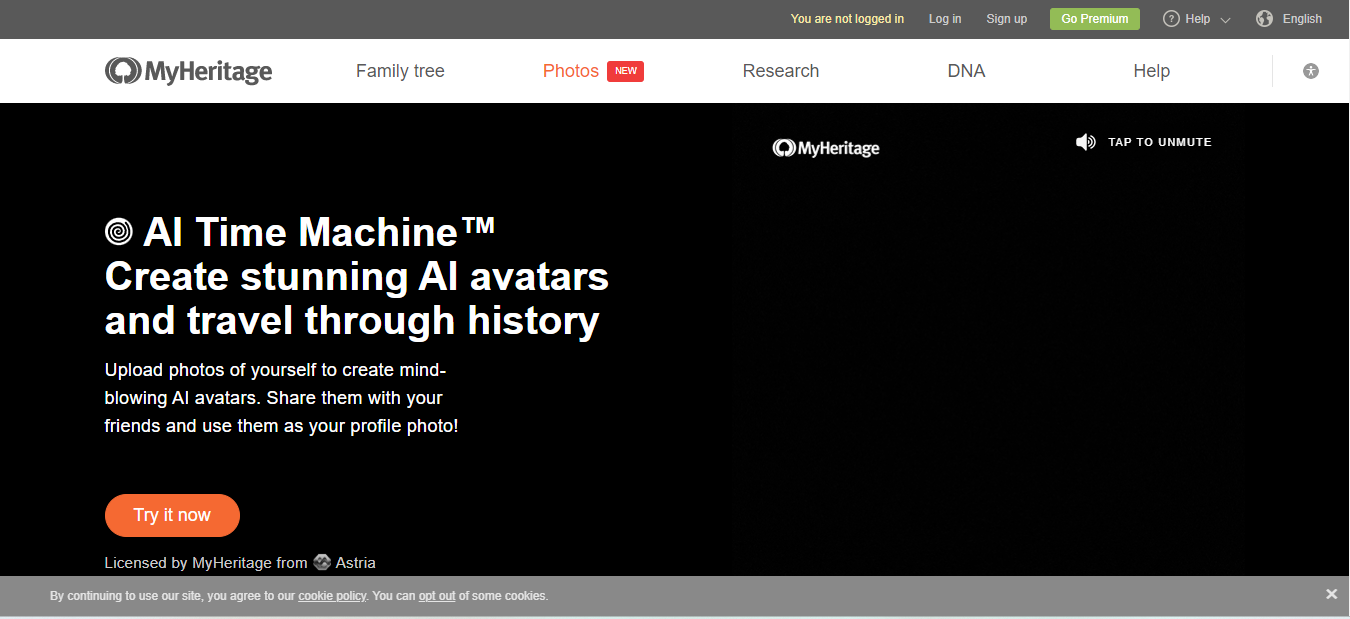Expand the Help dropdown arrow in the top bar
This screenshot has height=619, width=1350.
(1225, 20)
